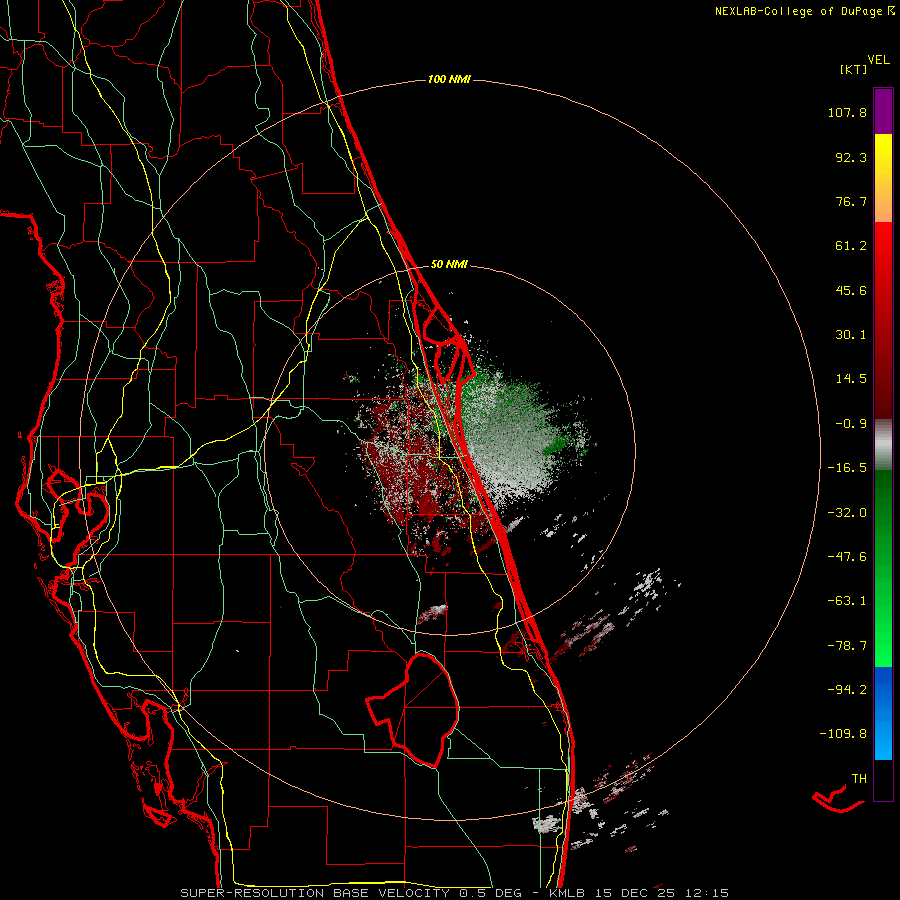Select the -47.6 scale value
The height and width of the screenshot is (900, 900).
point(847,557)
